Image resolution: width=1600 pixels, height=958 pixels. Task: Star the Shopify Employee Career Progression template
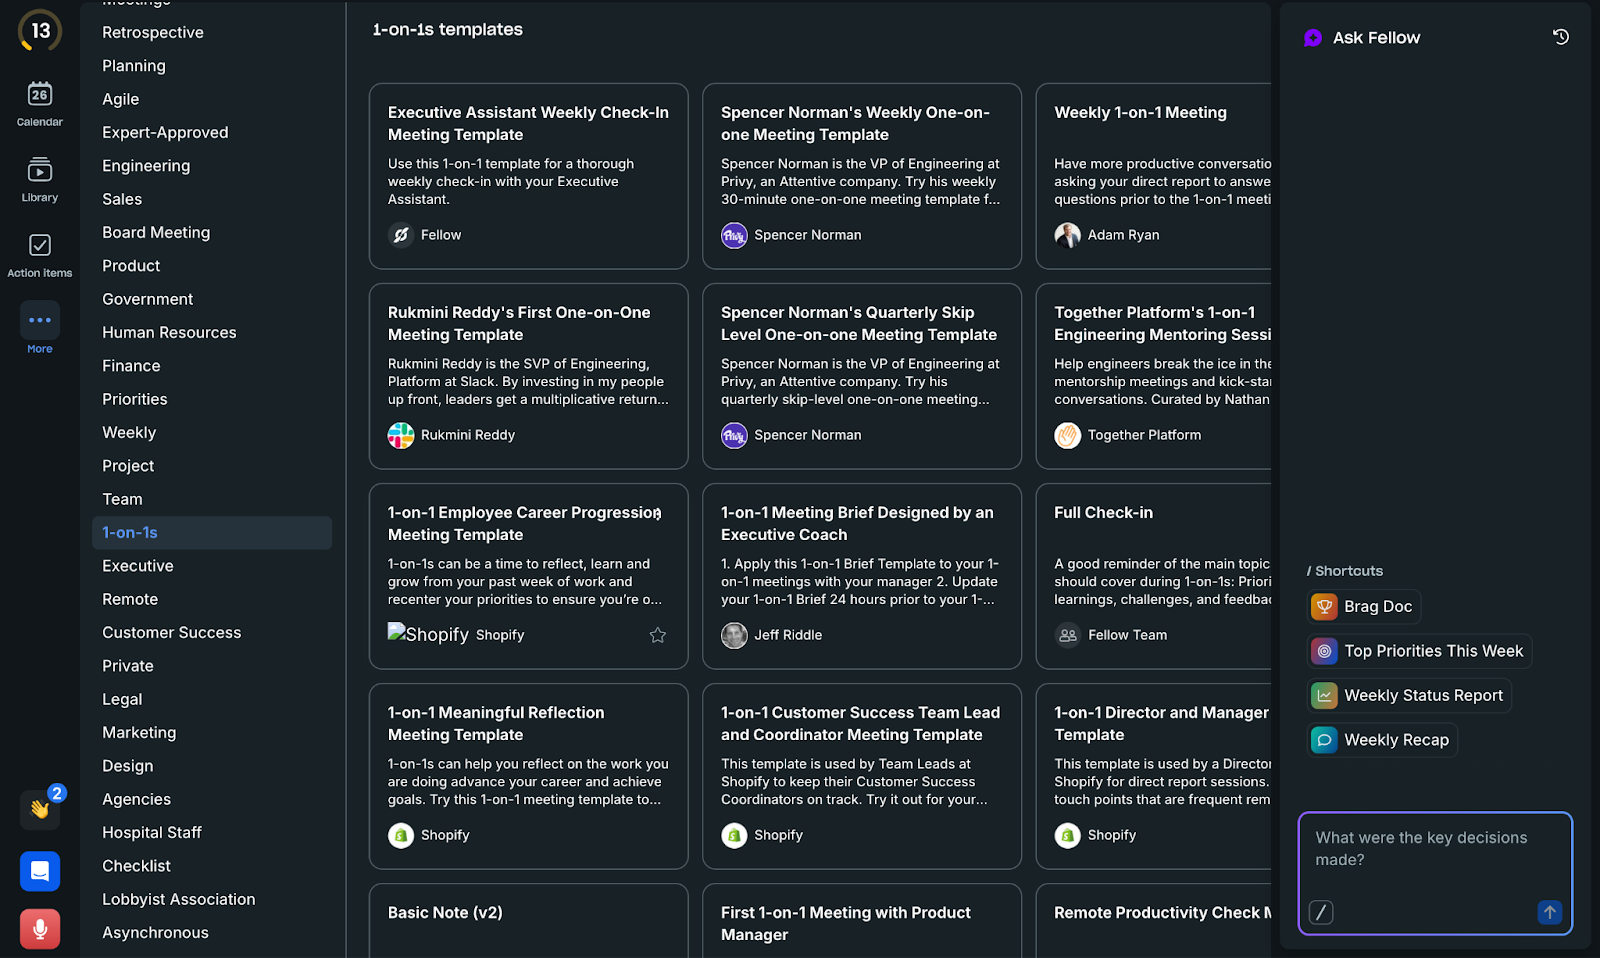coord(657,635)
